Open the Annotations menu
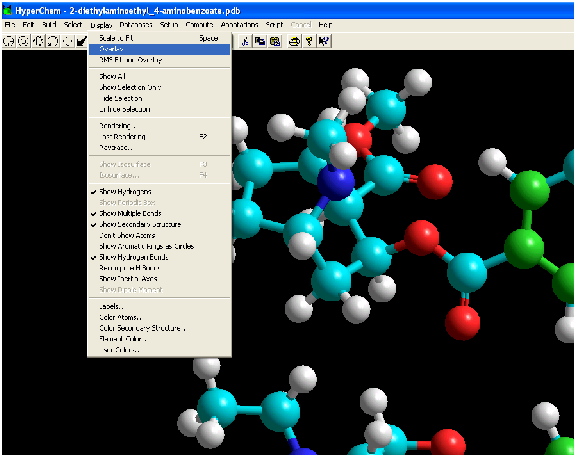Viewport: 574px width, 455px height. click(239, 25)
